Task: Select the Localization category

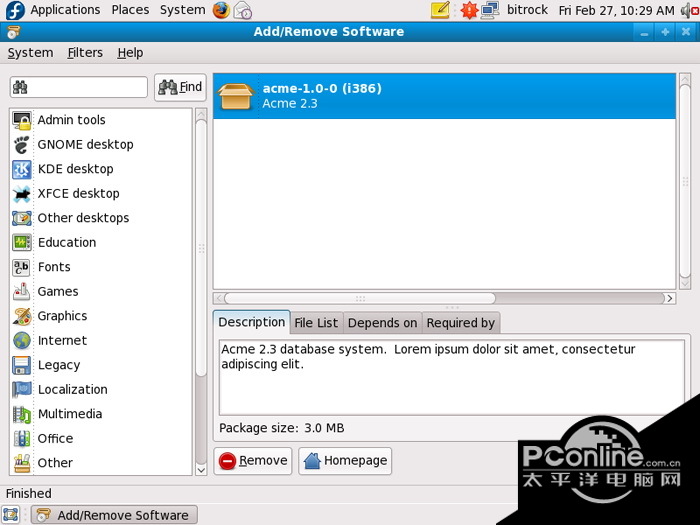Action: click(101, 389)
